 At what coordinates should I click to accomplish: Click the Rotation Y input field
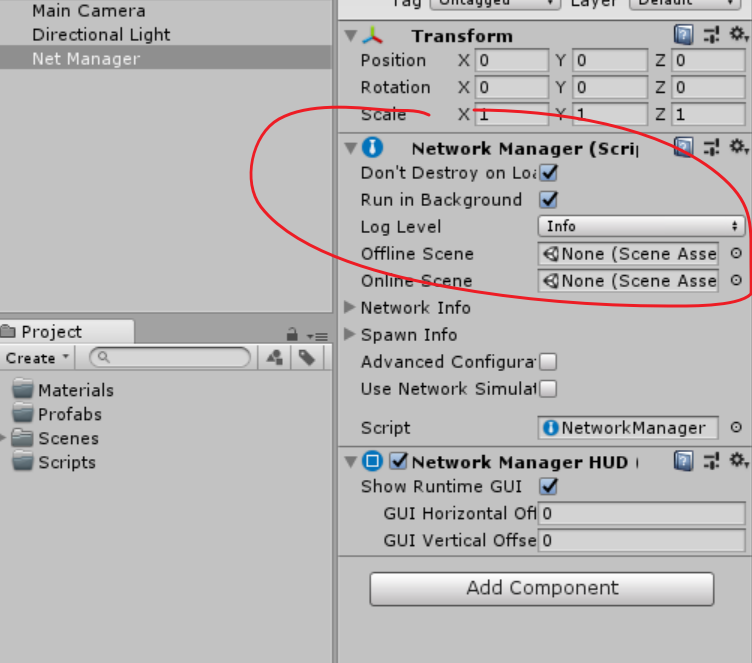pos(610,87)
